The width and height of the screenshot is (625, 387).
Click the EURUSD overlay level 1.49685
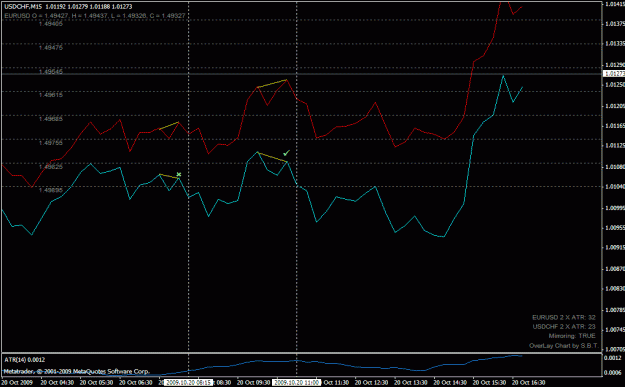(51, 119)
